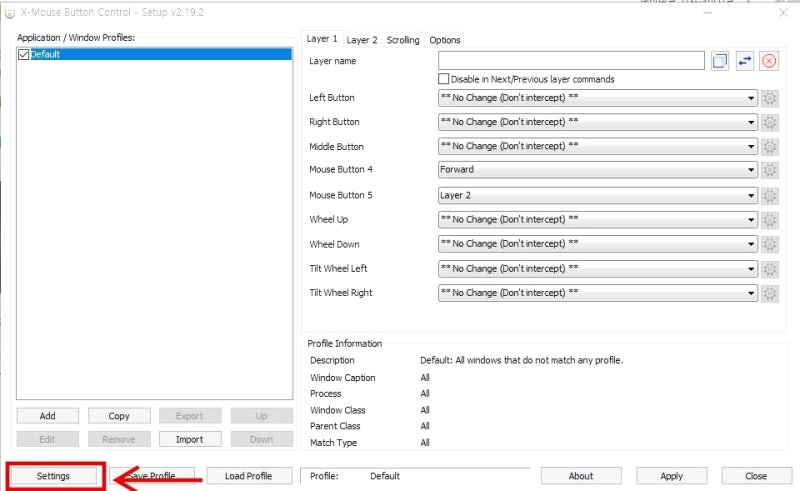Open the Middle Button action dropdown

coord(597,146)
